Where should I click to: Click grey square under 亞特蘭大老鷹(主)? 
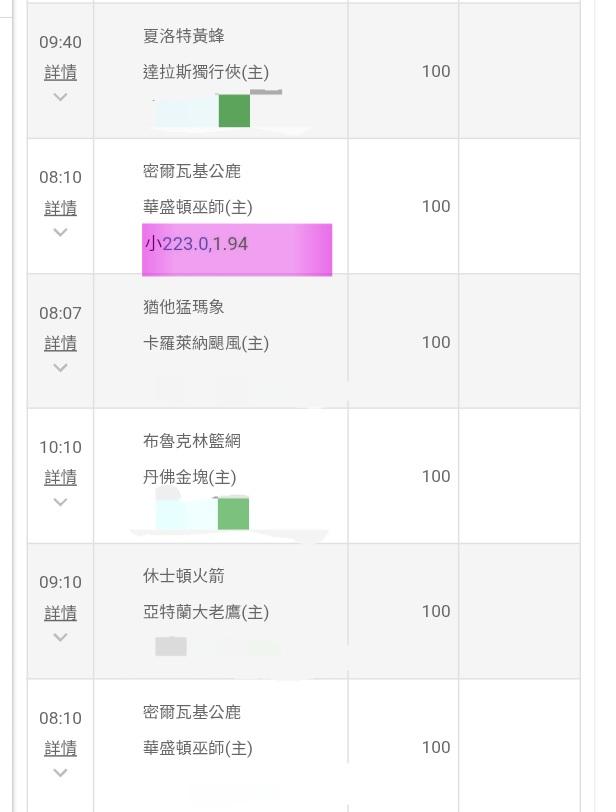coord(171,646)
